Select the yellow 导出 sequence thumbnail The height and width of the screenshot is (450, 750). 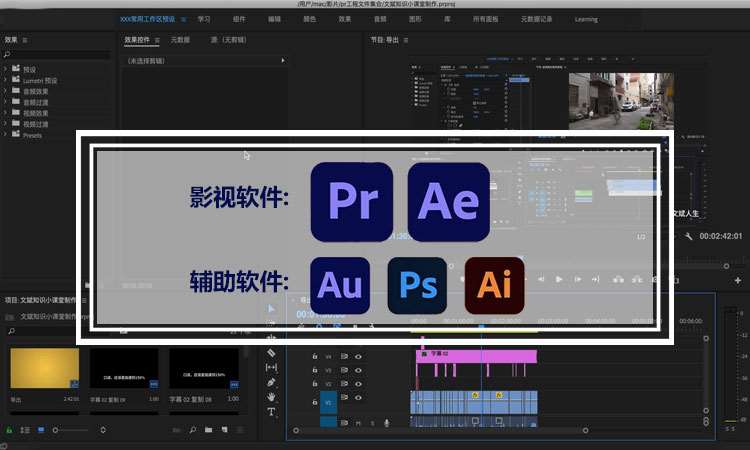point(44,369)
